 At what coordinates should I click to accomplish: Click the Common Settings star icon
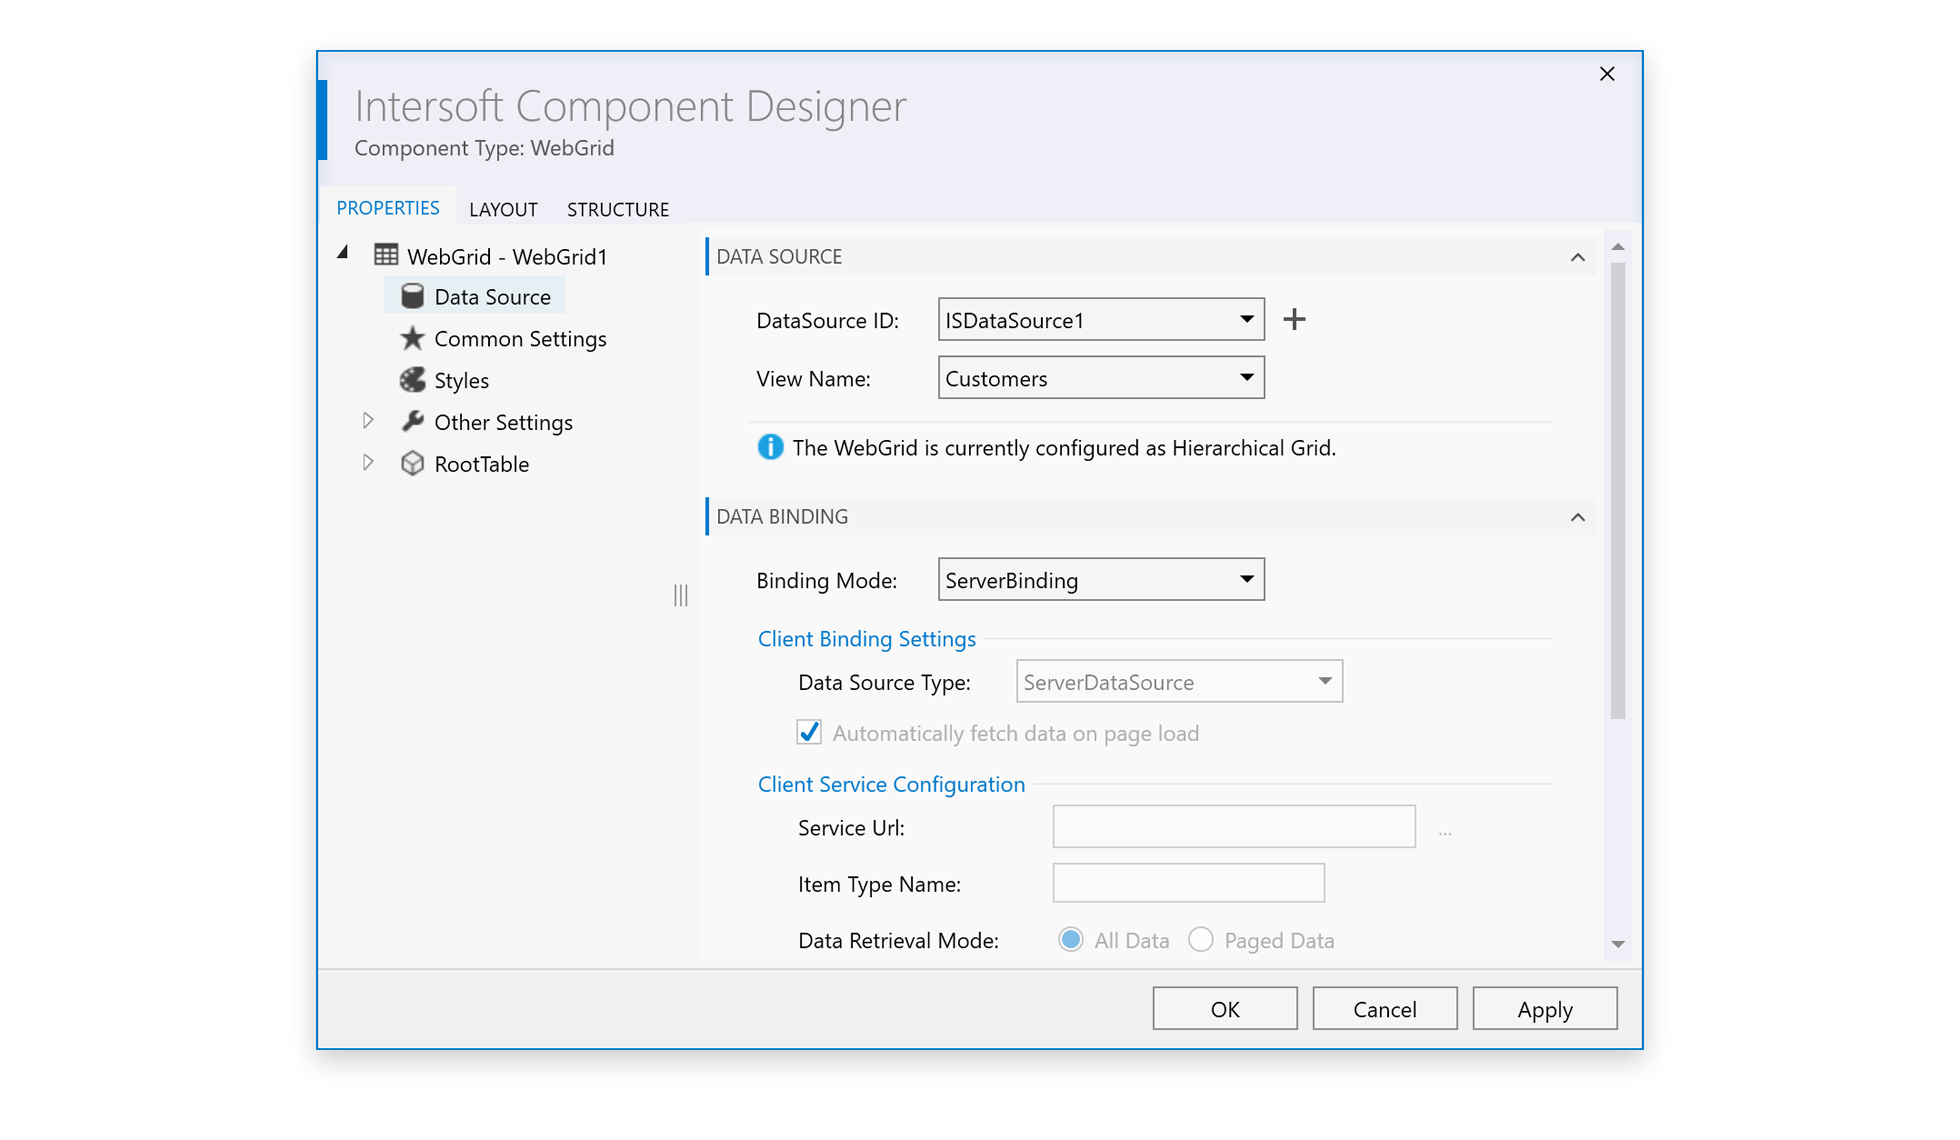pyautogui.click(x=412, y=338)
